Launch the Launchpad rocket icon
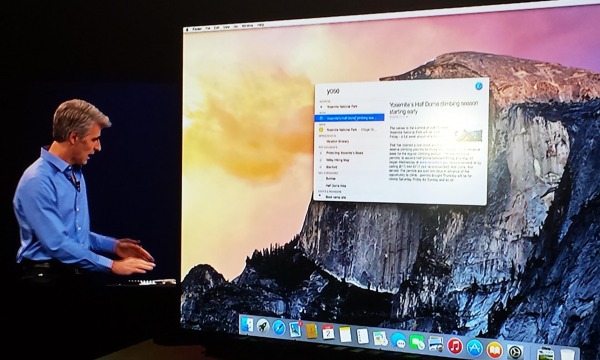Viewport: 600px width, 360px height. (263, 326)
